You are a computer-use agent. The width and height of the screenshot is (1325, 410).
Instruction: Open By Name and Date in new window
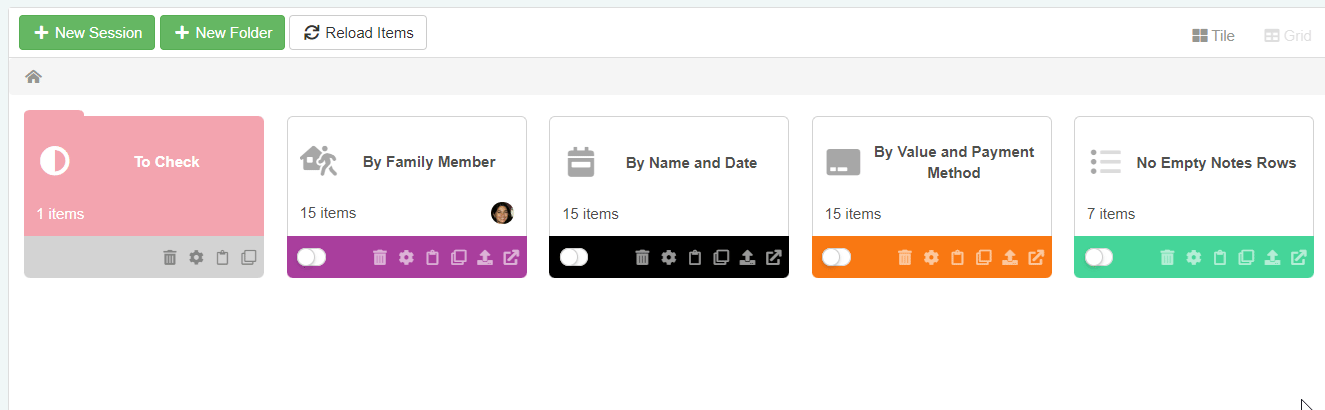pos(773,258)
